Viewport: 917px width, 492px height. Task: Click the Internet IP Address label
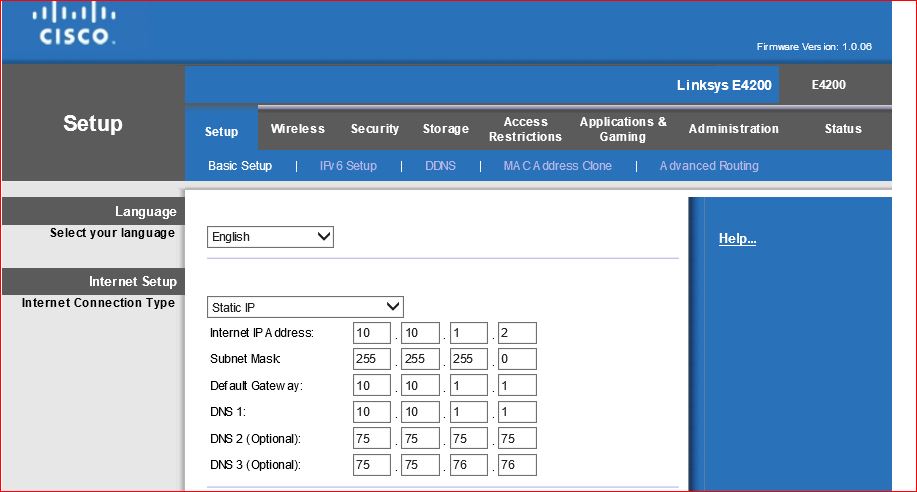coord(261,333)
